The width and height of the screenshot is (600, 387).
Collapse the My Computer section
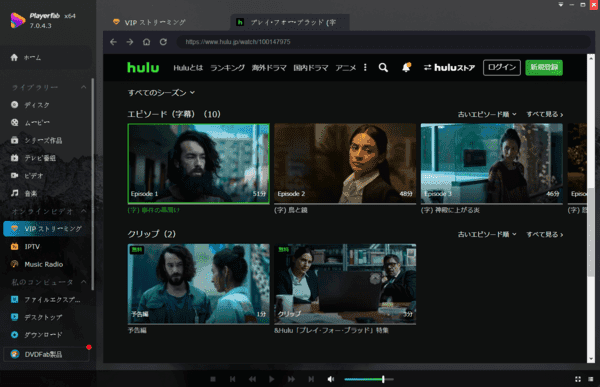pos(83,282)
